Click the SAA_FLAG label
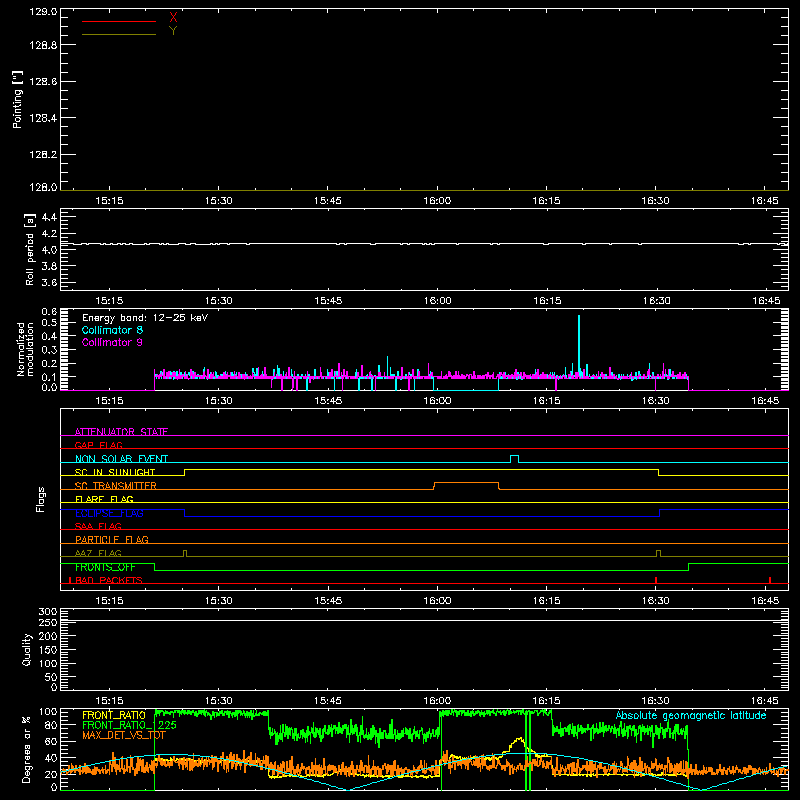800x800 pixels. (x=98, y=526)
